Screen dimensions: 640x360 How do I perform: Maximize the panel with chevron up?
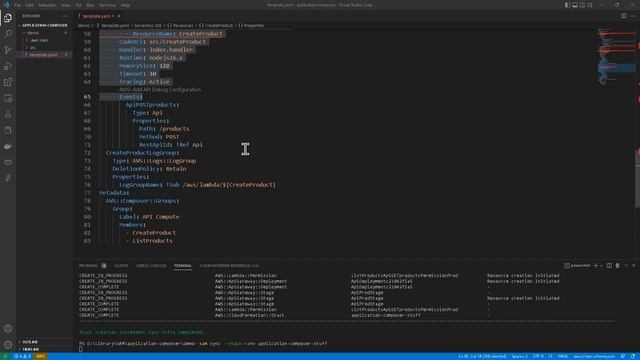click(x=626, y=266)
